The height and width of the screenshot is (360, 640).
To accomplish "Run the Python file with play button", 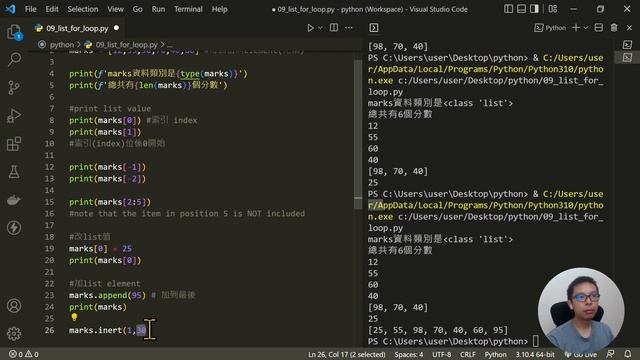I will [310, 28].
